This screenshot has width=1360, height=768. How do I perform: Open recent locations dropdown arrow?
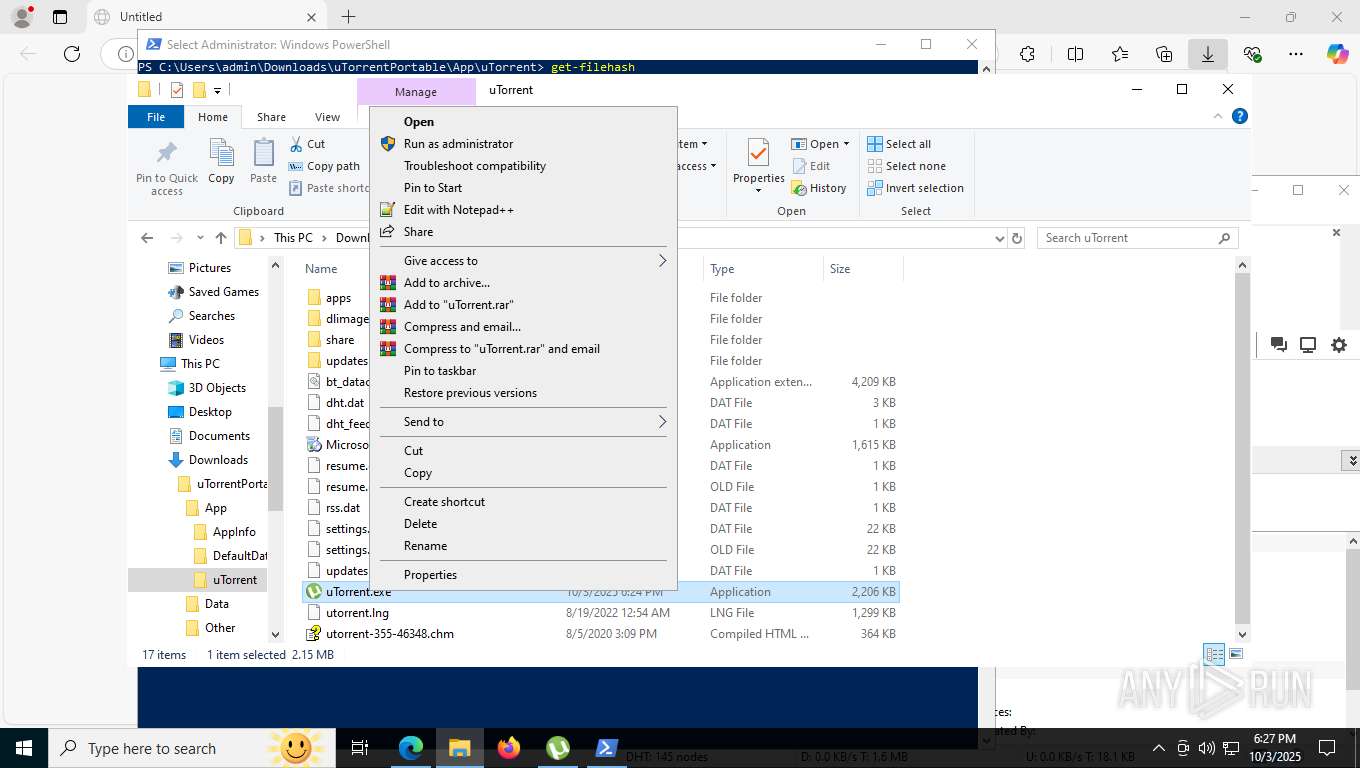[201, 238]
